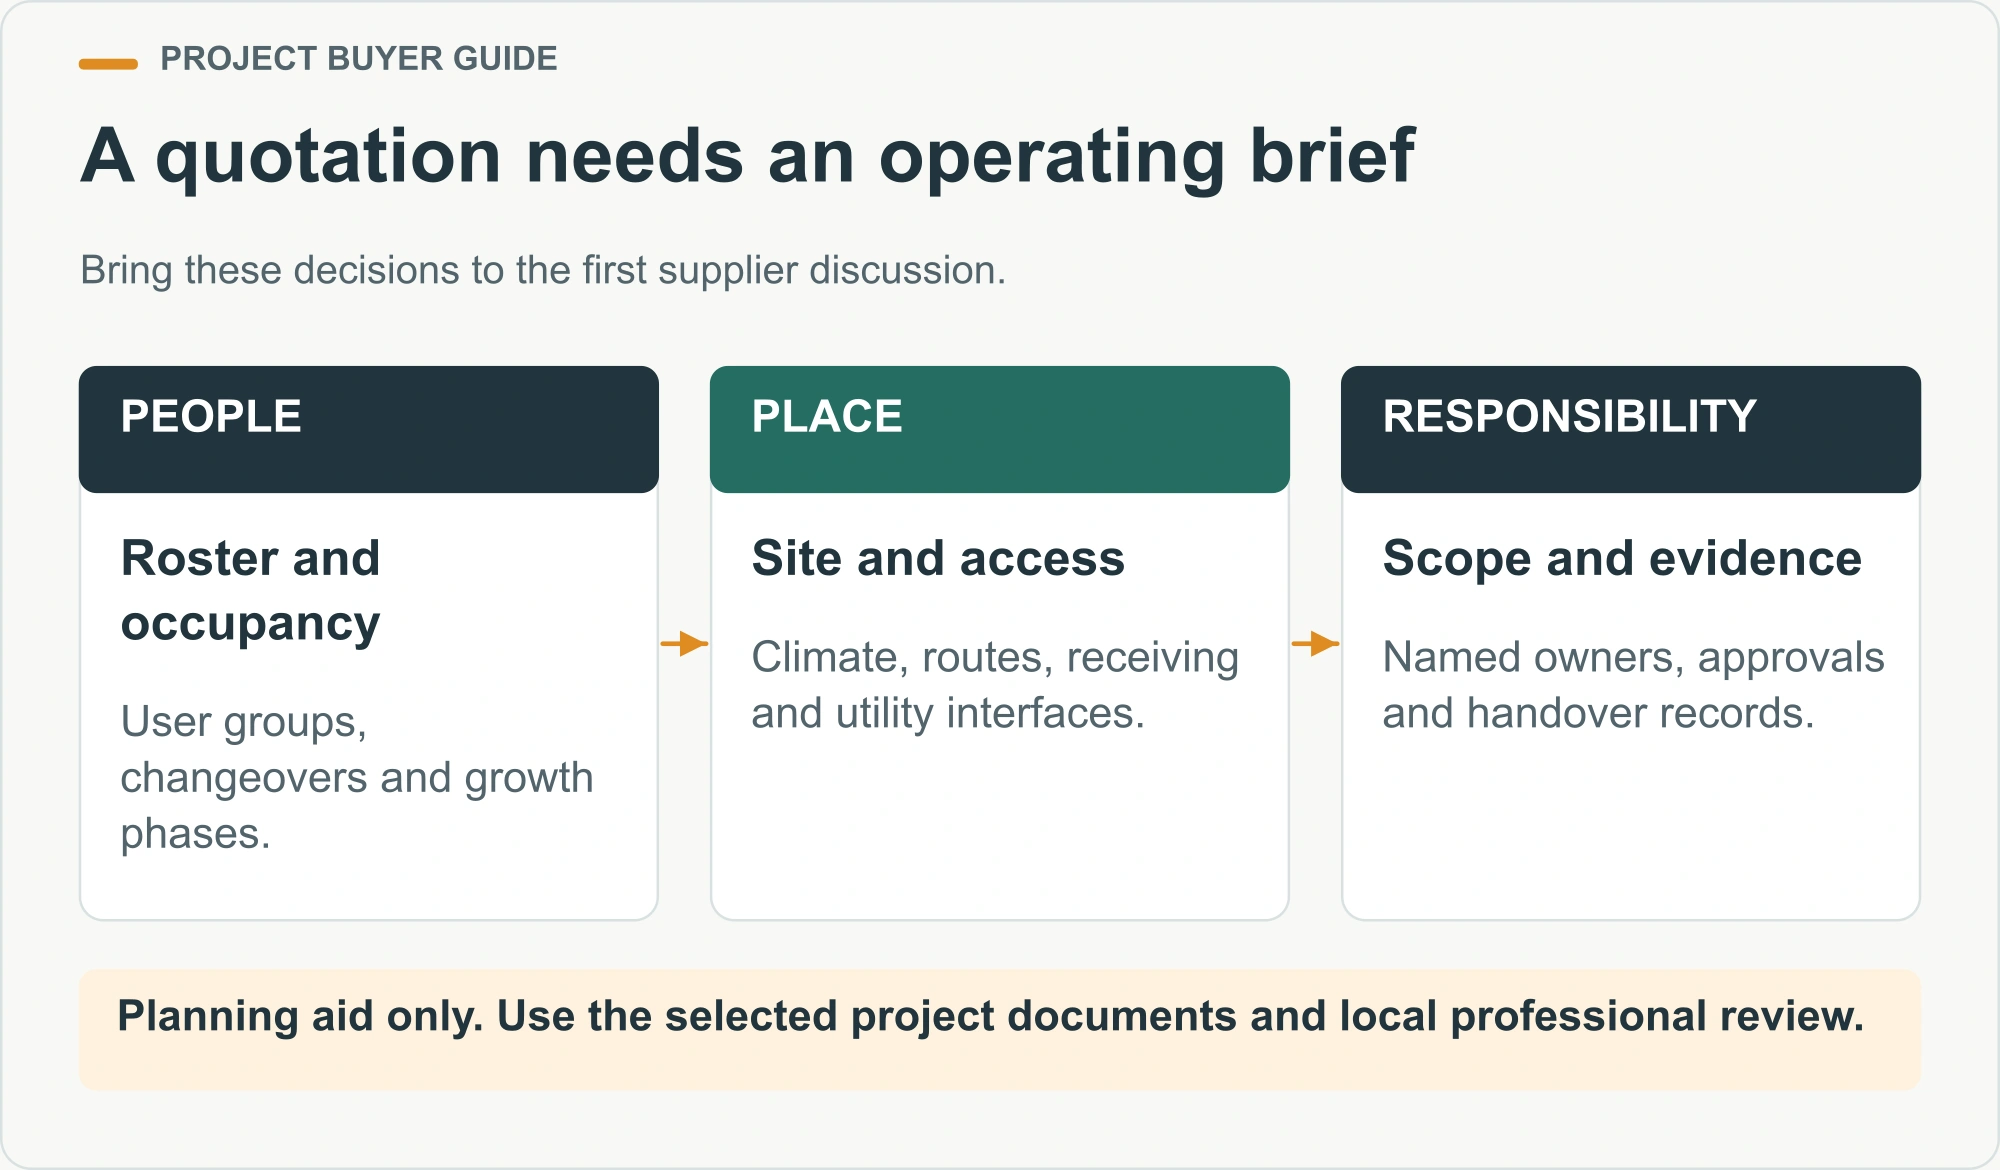Select the PEOPLE card header
This screenshot has width=2000, height=1170.
[369, 429]
